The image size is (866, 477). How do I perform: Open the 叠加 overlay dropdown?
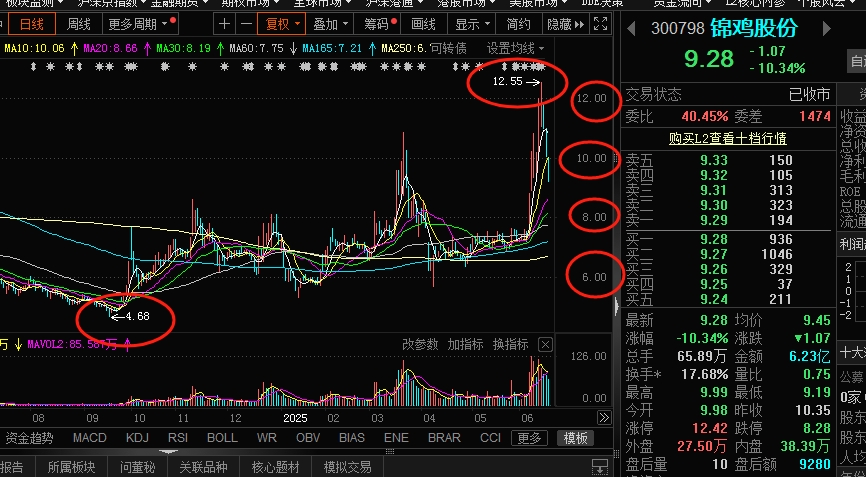coord(331,24)
